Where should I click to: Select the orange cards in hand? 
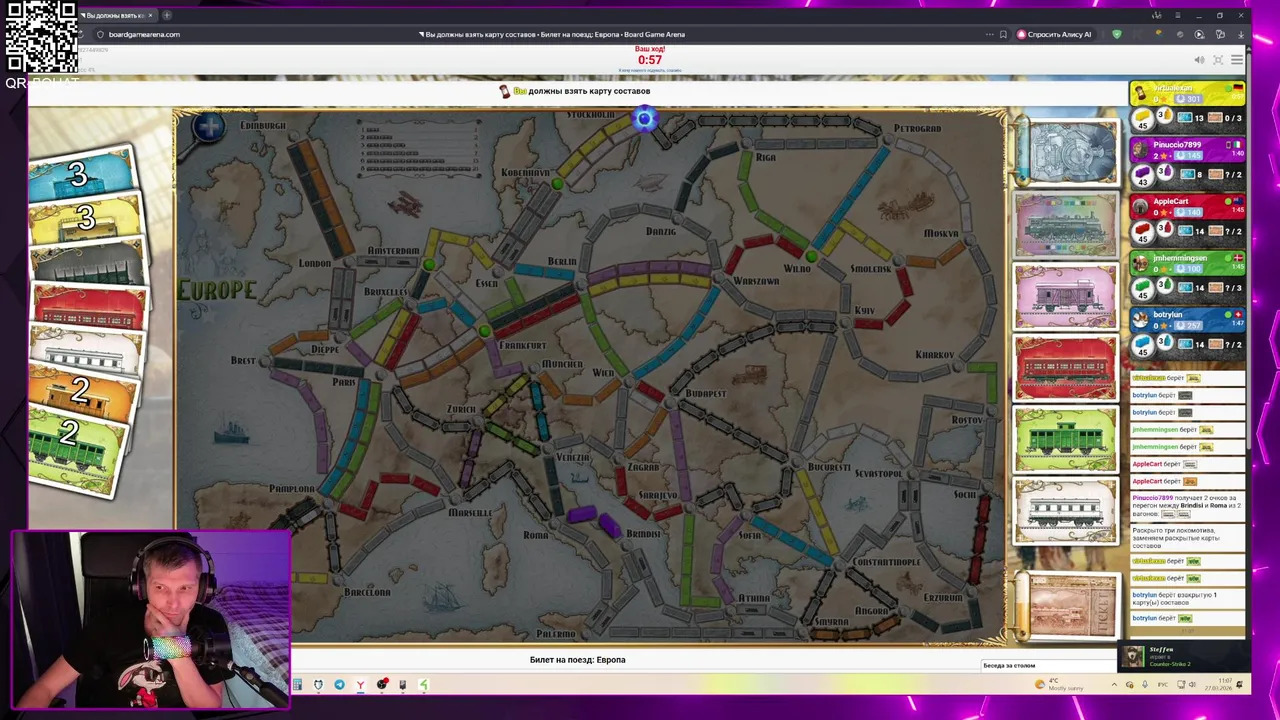84,390
